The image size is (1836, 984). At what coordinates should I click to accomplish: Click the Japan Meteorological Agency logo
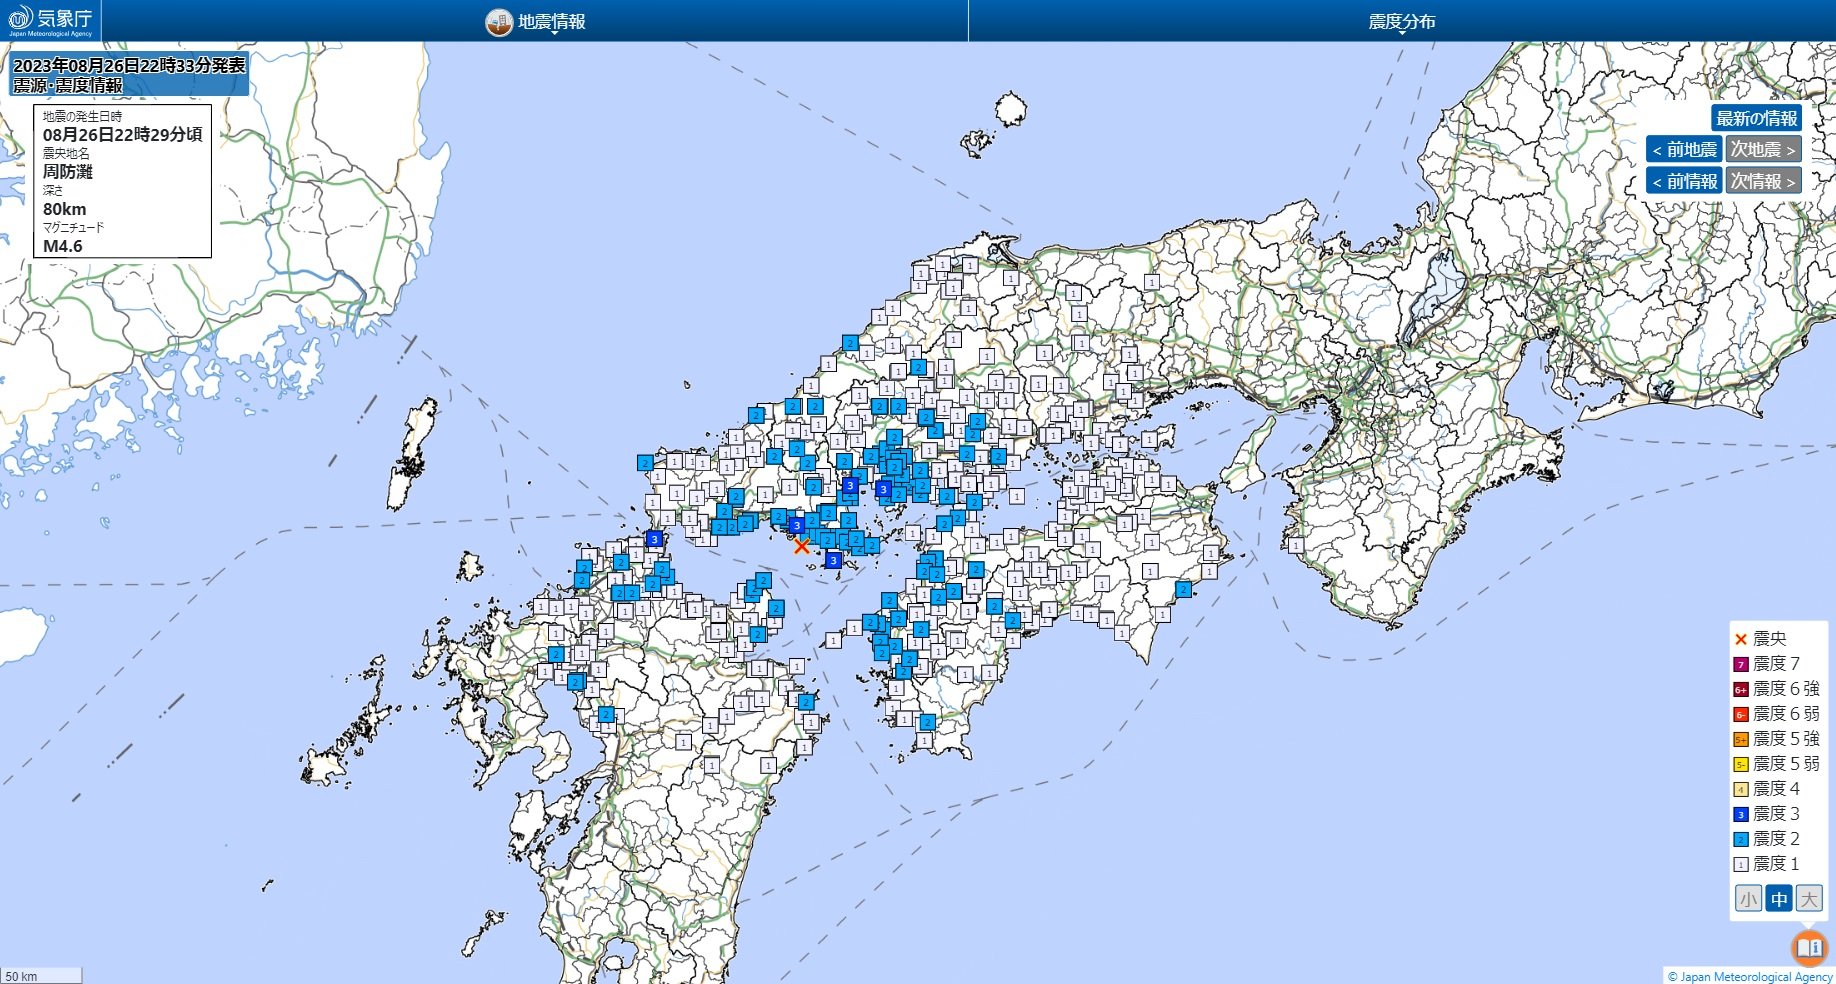[50, 20]
